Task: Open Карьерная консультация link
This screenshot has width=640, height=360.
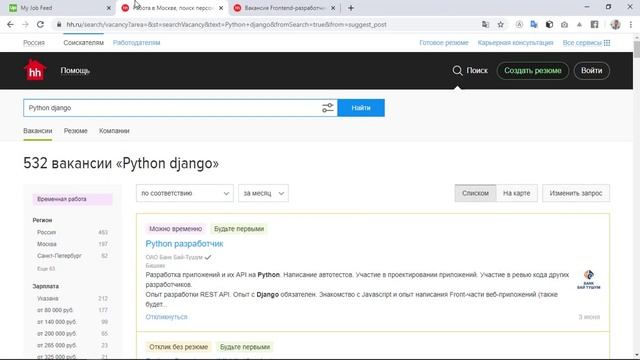Action: coord(516,43)
